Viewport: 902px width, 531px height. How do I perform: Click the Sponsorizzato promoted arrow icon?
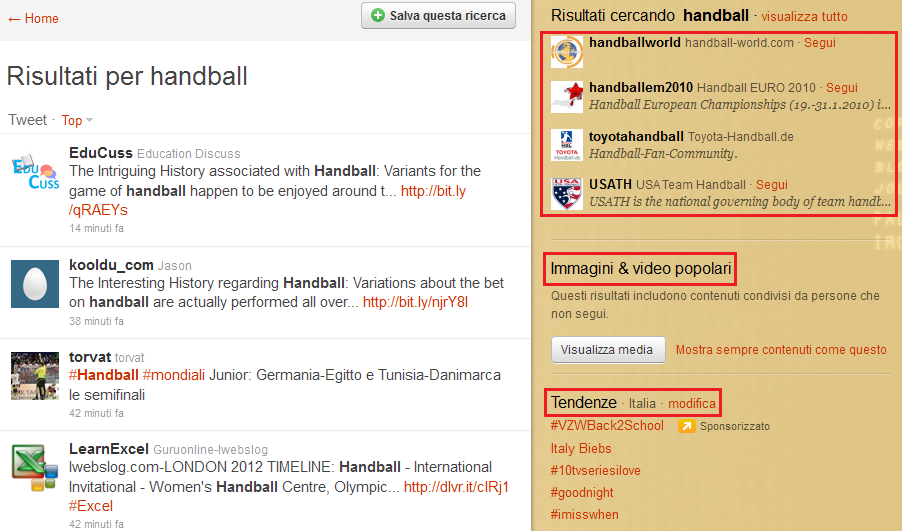686,426
